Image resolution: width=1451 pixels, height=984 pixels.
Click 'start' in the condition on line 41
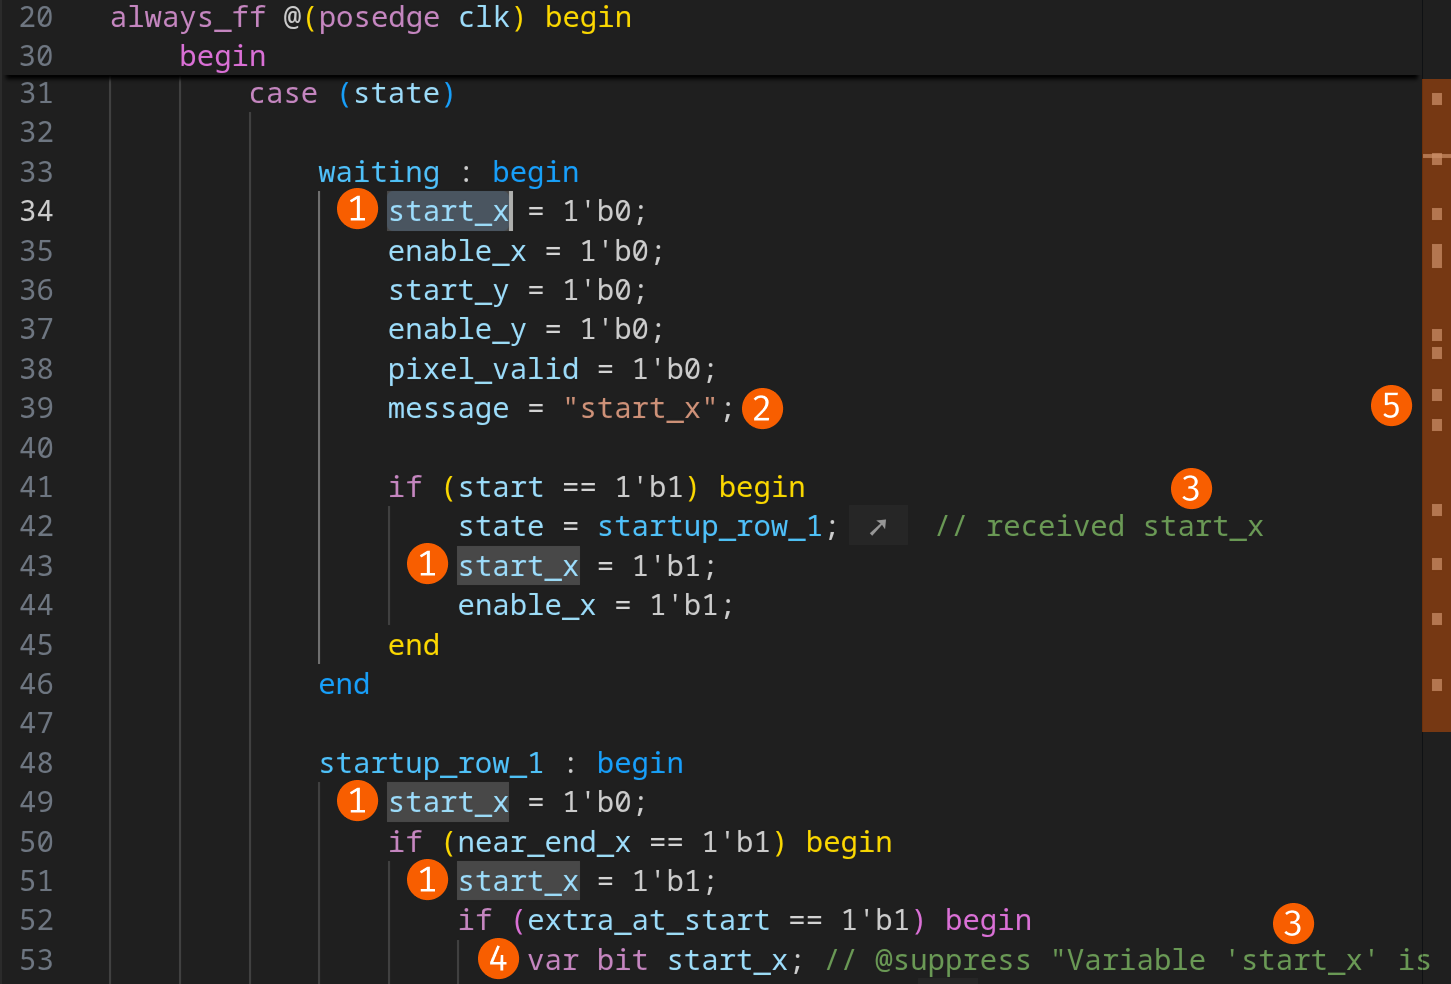(x=500, y=488)
